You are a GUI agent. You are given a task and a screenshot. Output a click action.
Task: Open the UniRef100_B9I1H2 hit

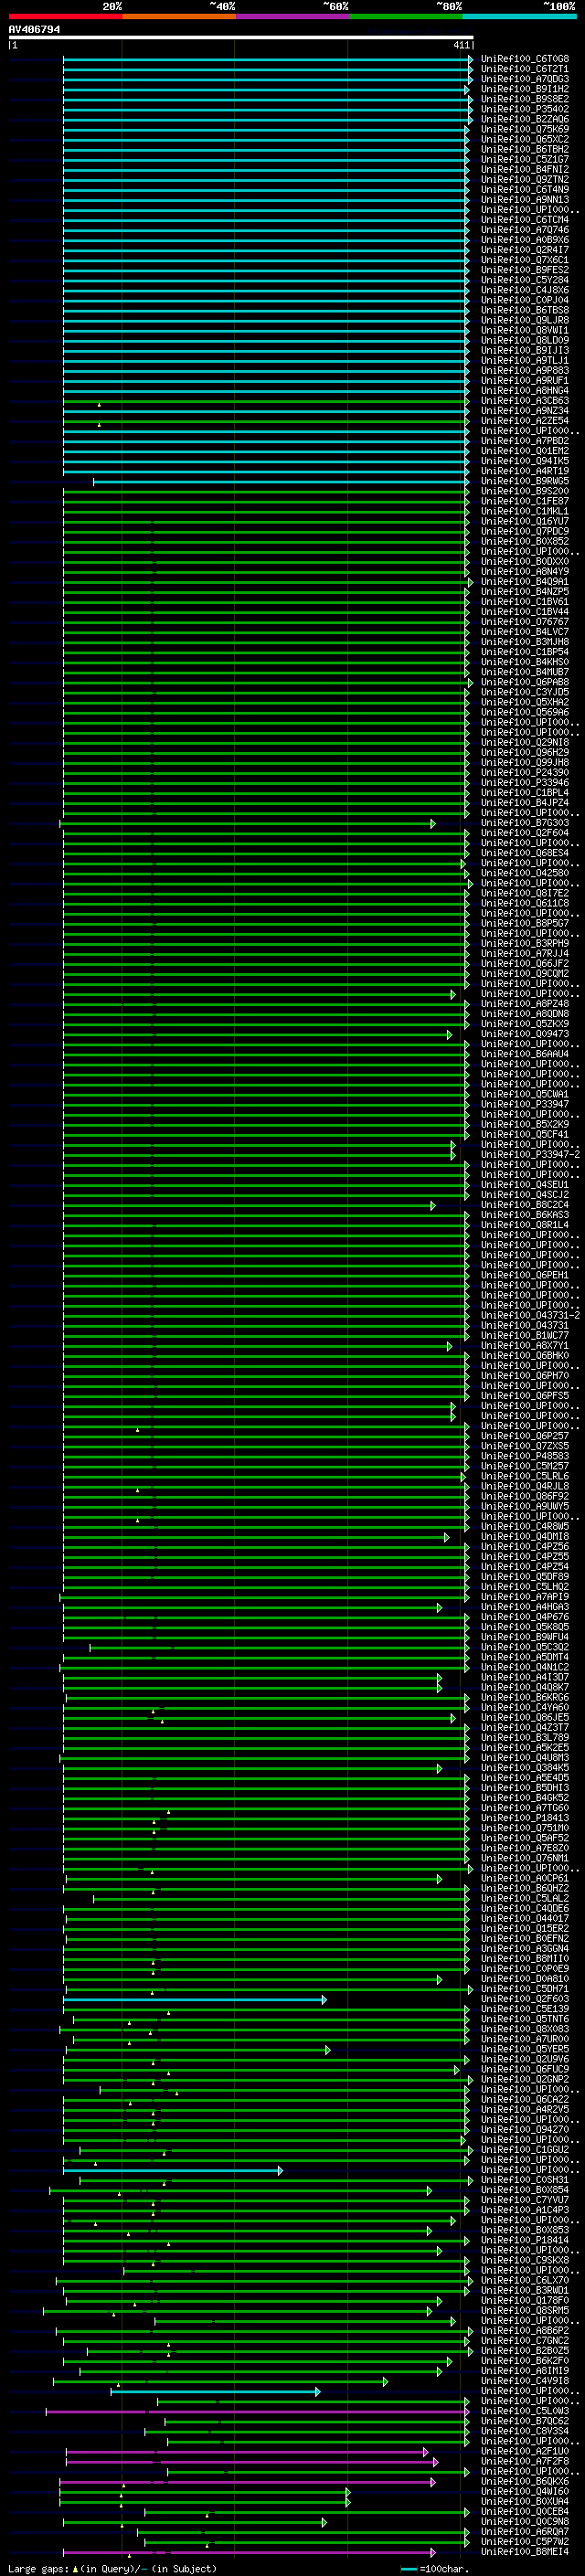[x=525, y=89]
